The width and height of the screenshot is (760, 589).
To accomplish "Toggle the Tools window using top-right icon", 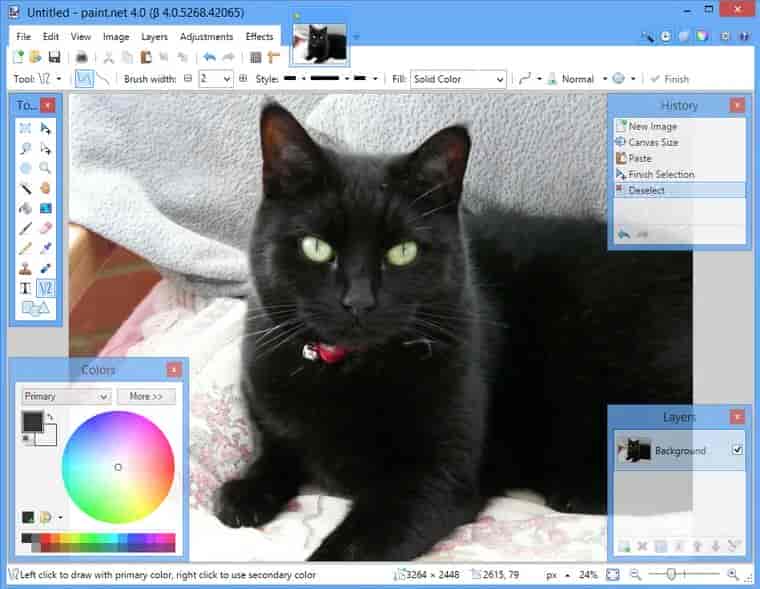I will (x=648, y=36).
